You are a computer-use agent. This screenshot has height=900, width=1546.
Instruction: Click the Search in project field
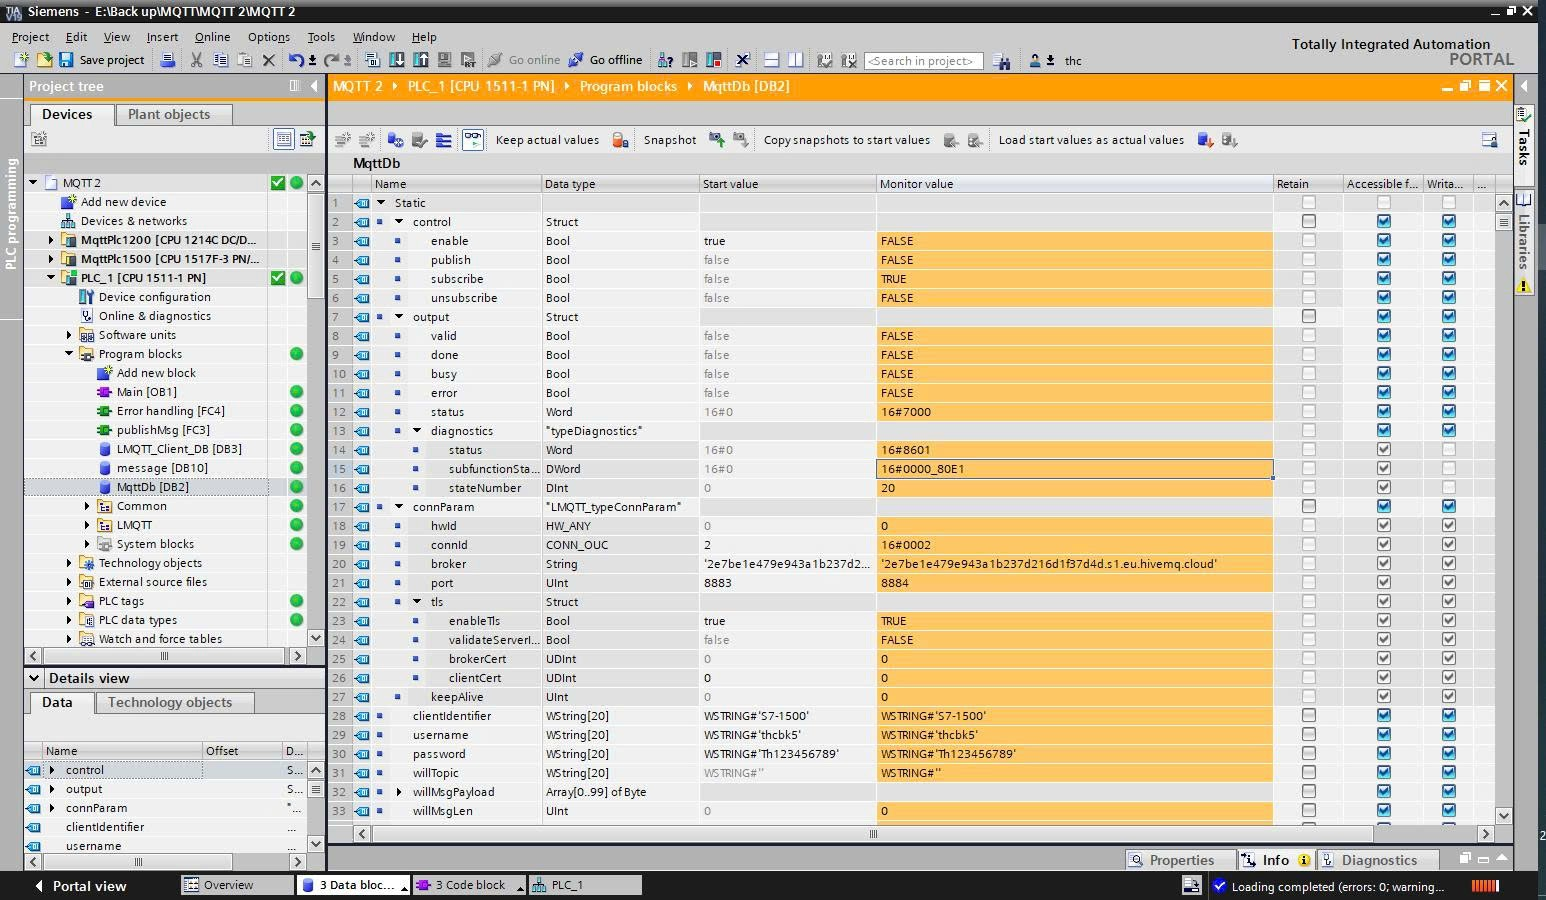(x=922, y=61)
